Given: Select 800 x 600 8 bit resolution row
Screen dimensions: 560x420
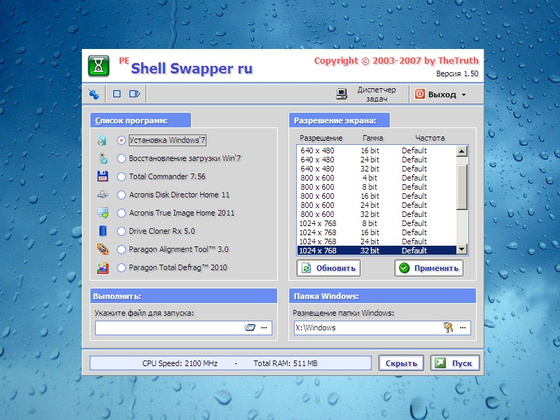Looking at the screenshot, I should tap(377, 187).
